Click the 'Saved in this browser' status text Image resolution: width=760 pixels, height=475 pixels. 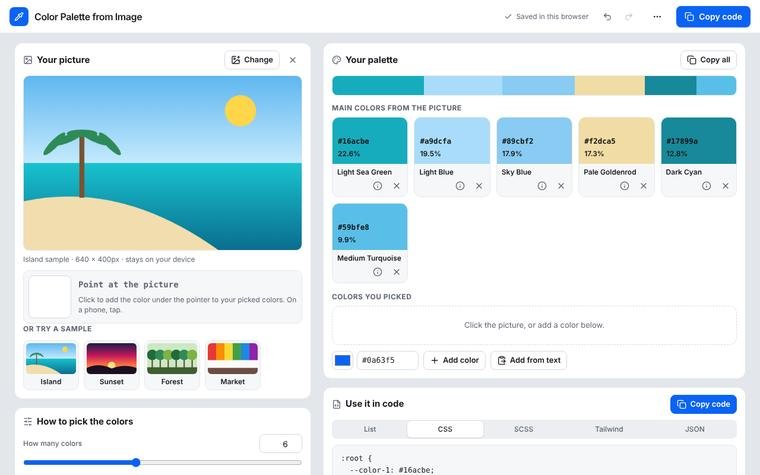click(552, 16)
